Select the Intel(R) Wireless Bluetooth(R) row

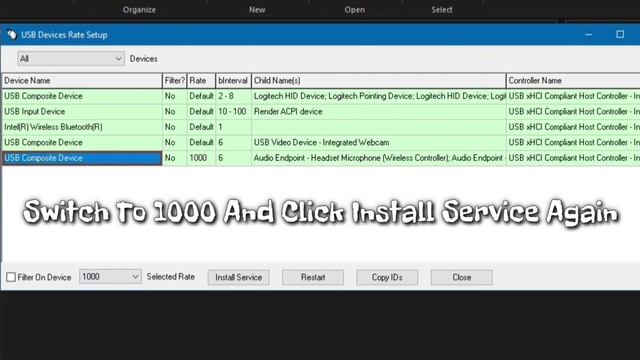[321, 127]
